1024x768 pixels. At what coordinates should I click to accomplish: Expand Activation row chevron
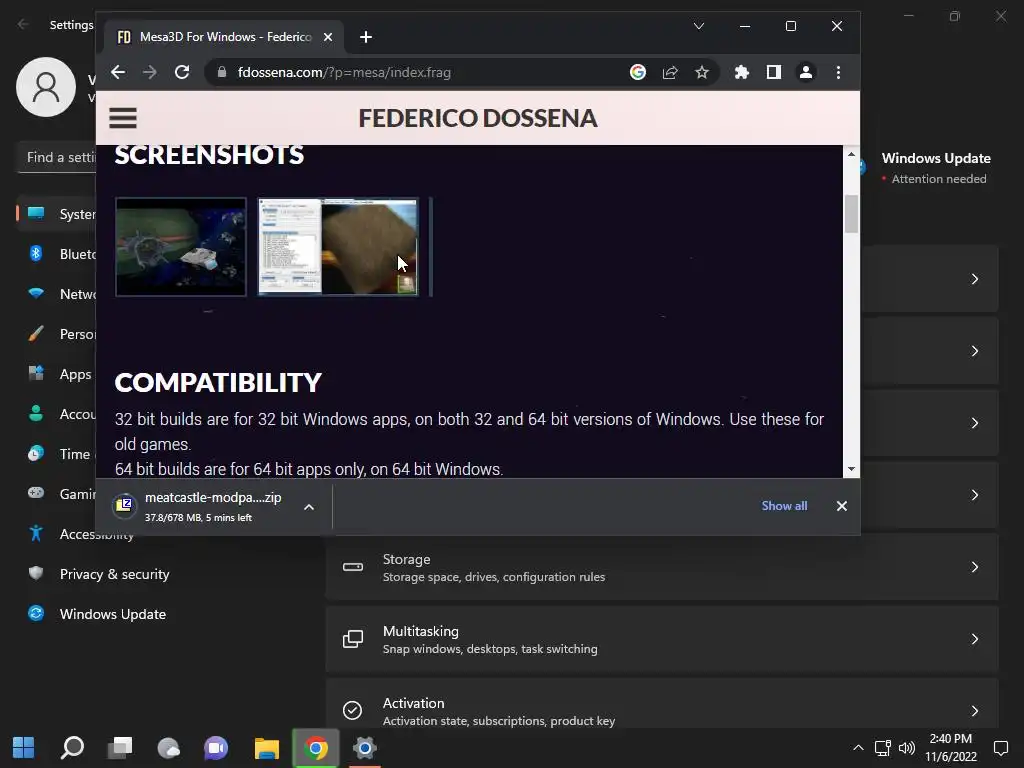974,711
